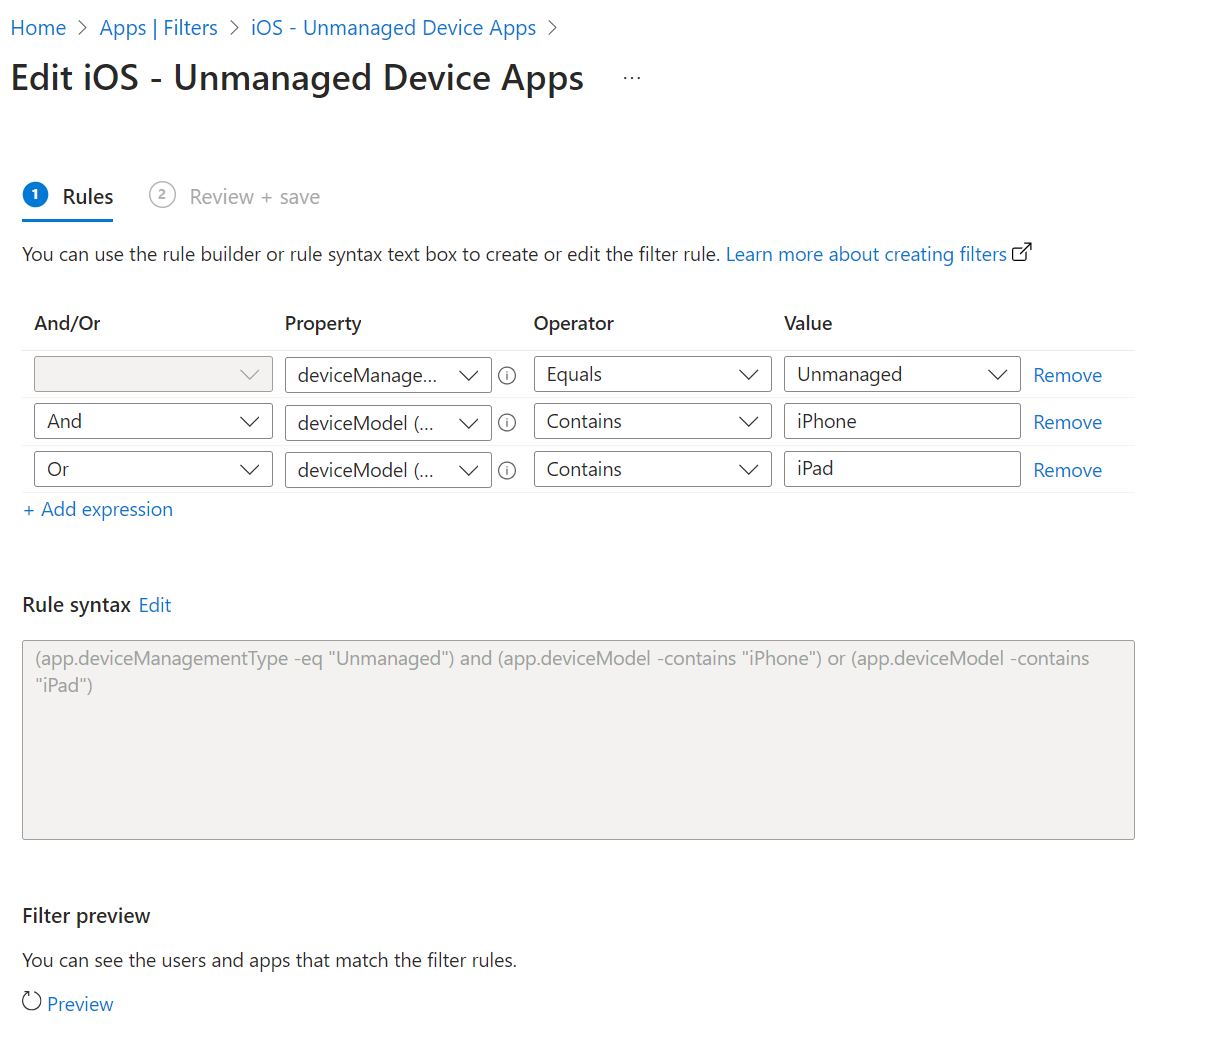Open the ellipsis menu beside the page title

point(631,78)
